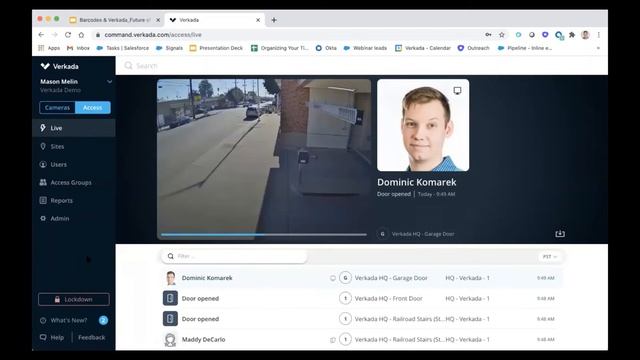Open the Signals bookmark
The width and height of the screenshot is (640, 360).
click(169, 48)
